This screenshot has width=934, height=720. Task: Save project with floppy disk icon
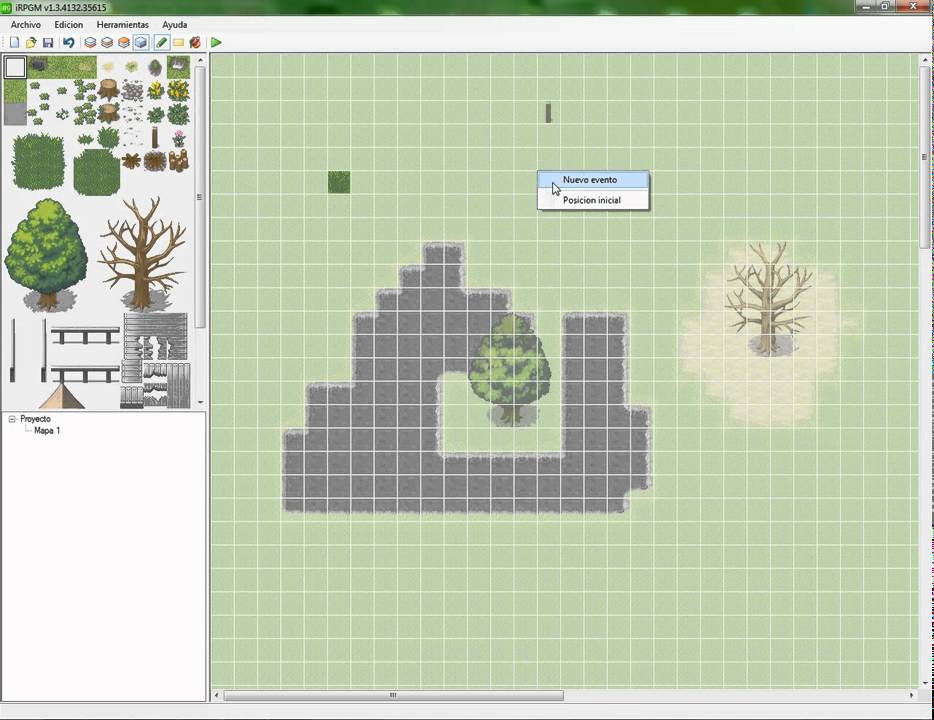pyautogui.click(x=48, y=43)
